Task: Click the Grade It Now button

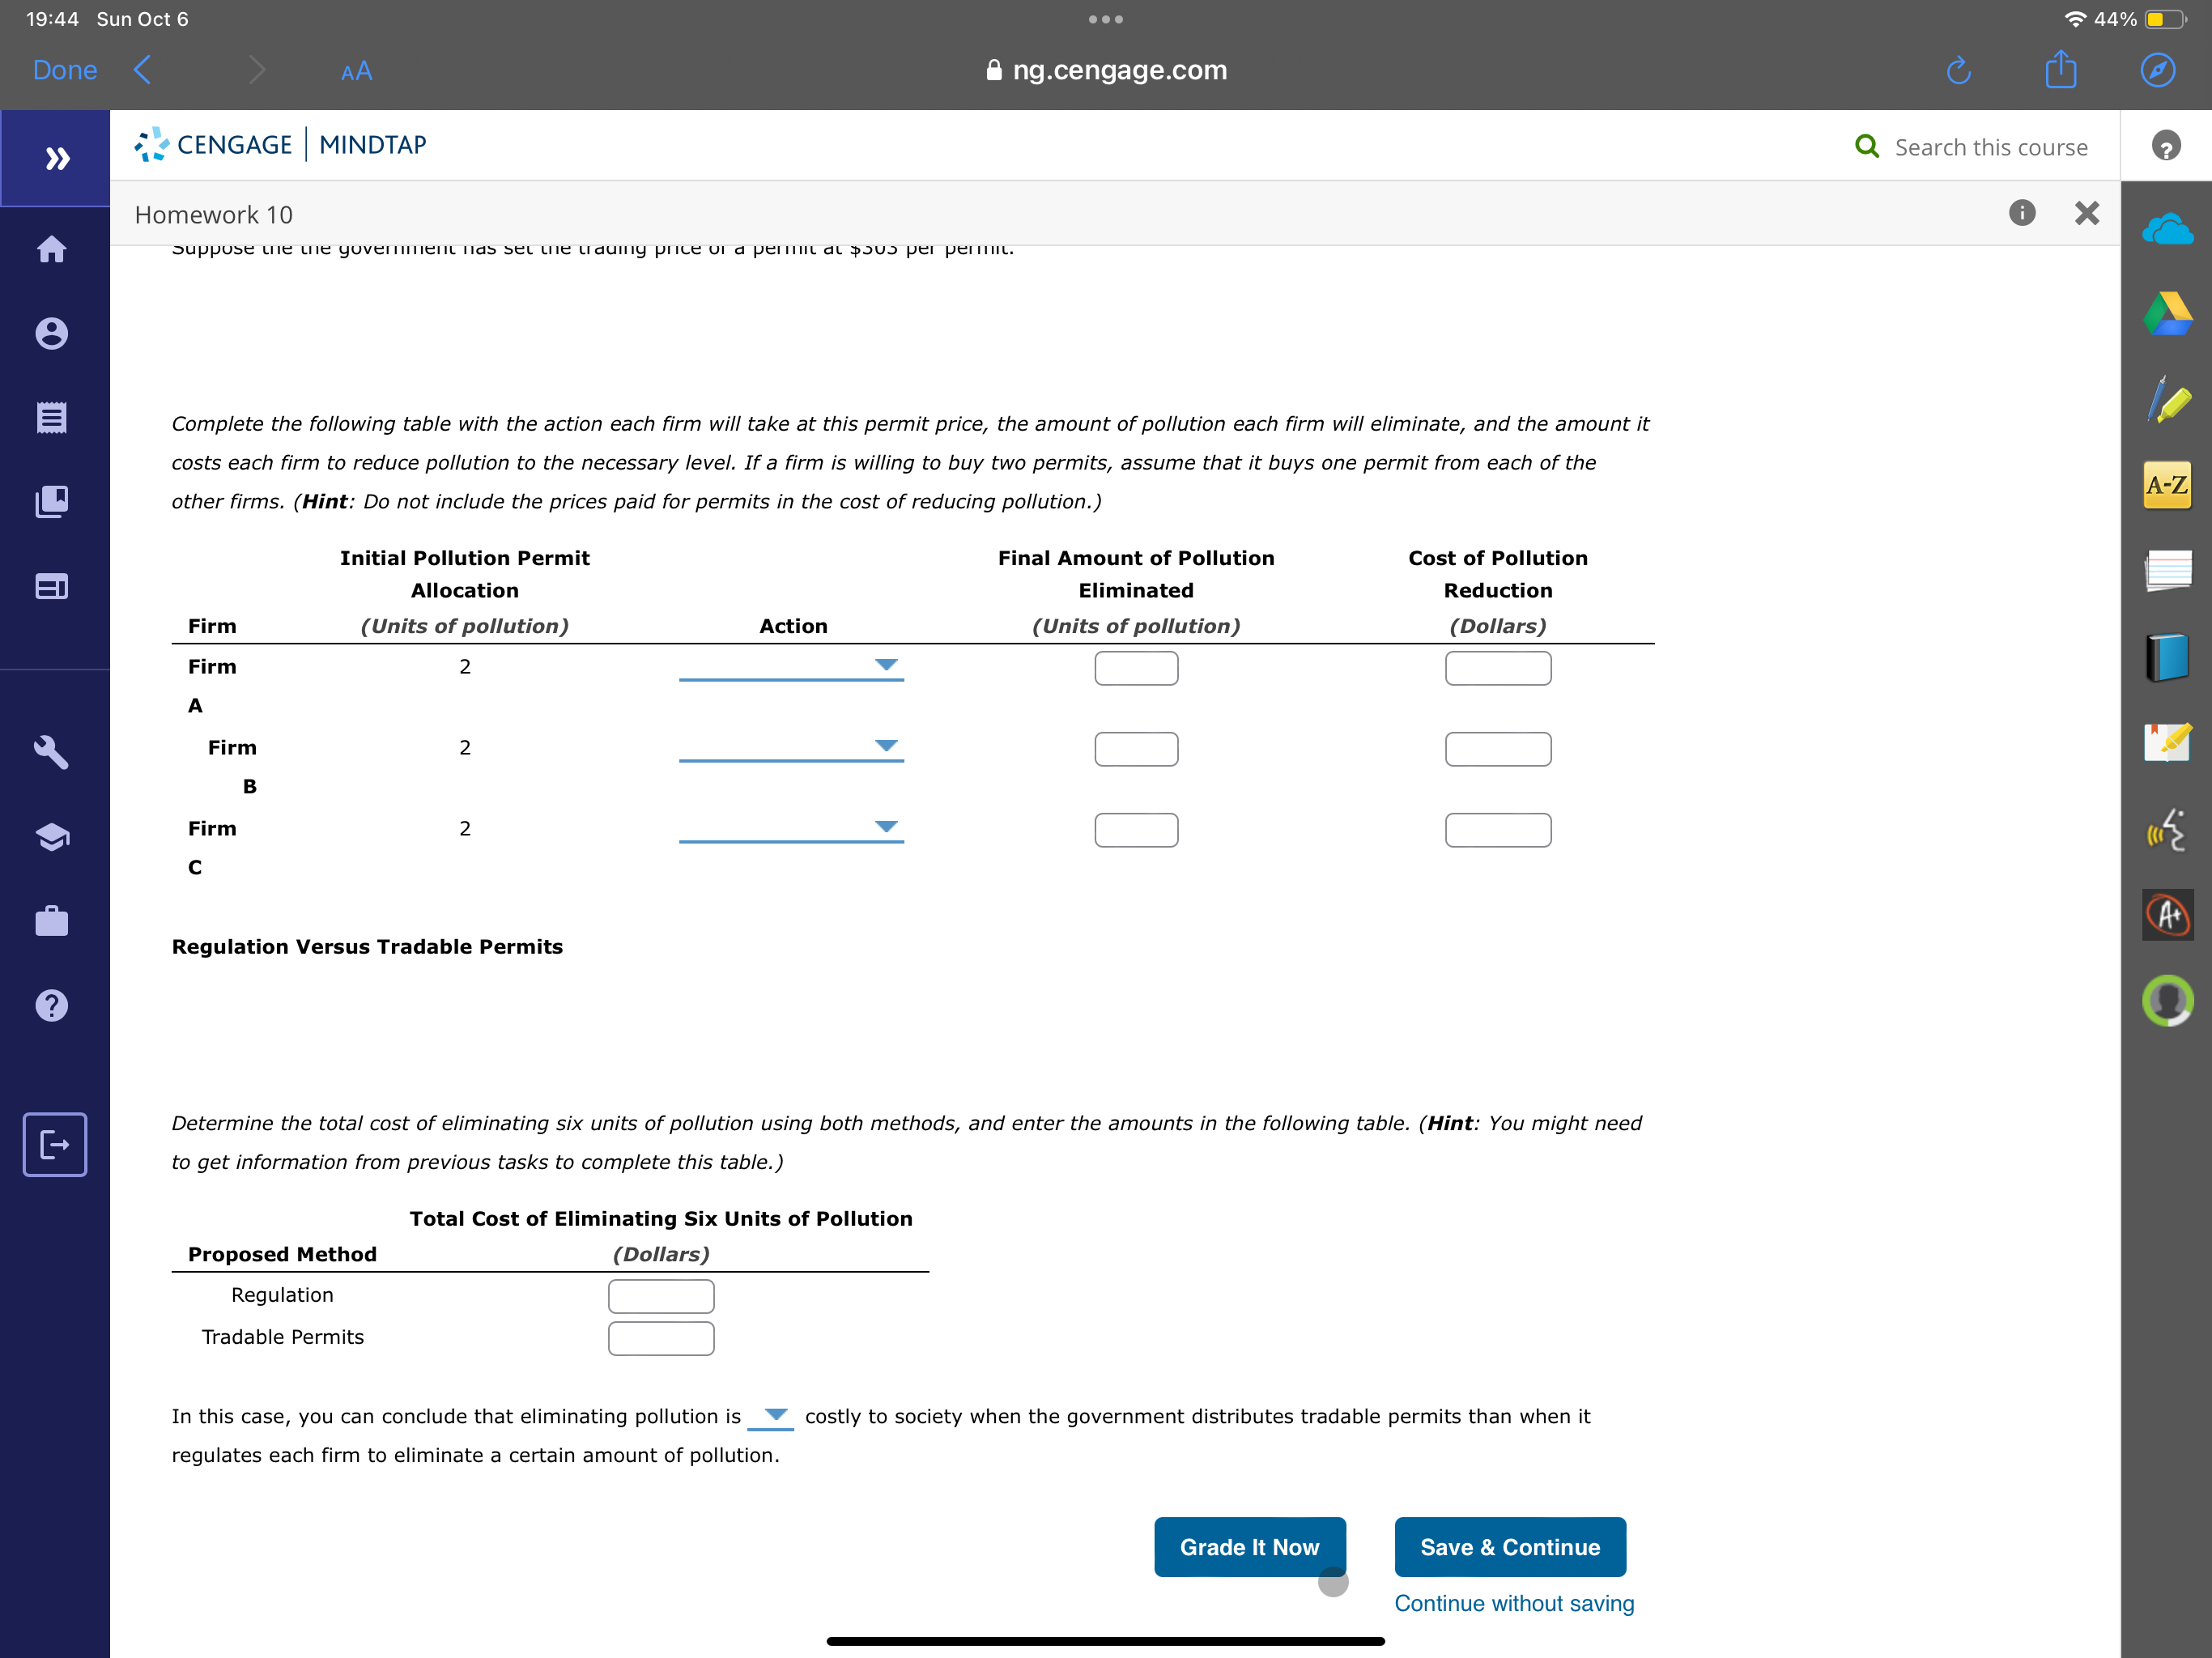Action: (x=1249, y=1547)
